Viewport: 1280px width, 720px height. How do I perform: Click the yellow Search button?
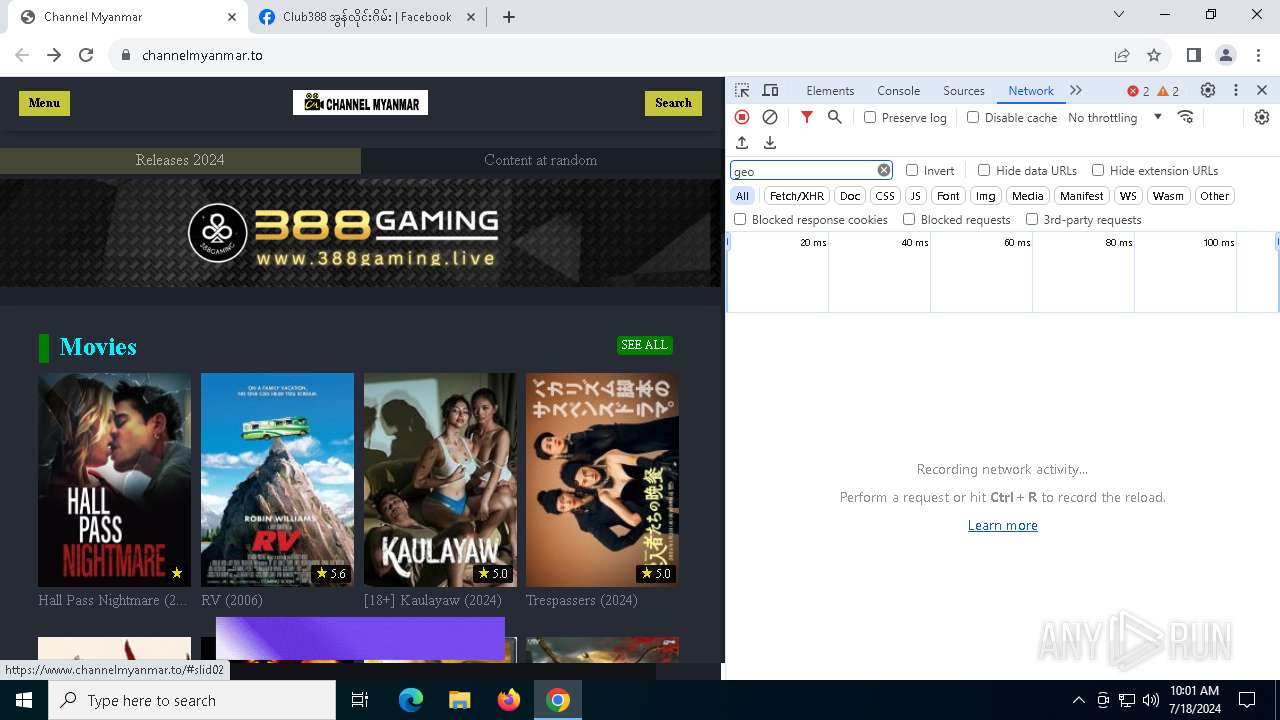tap(673, 103)
